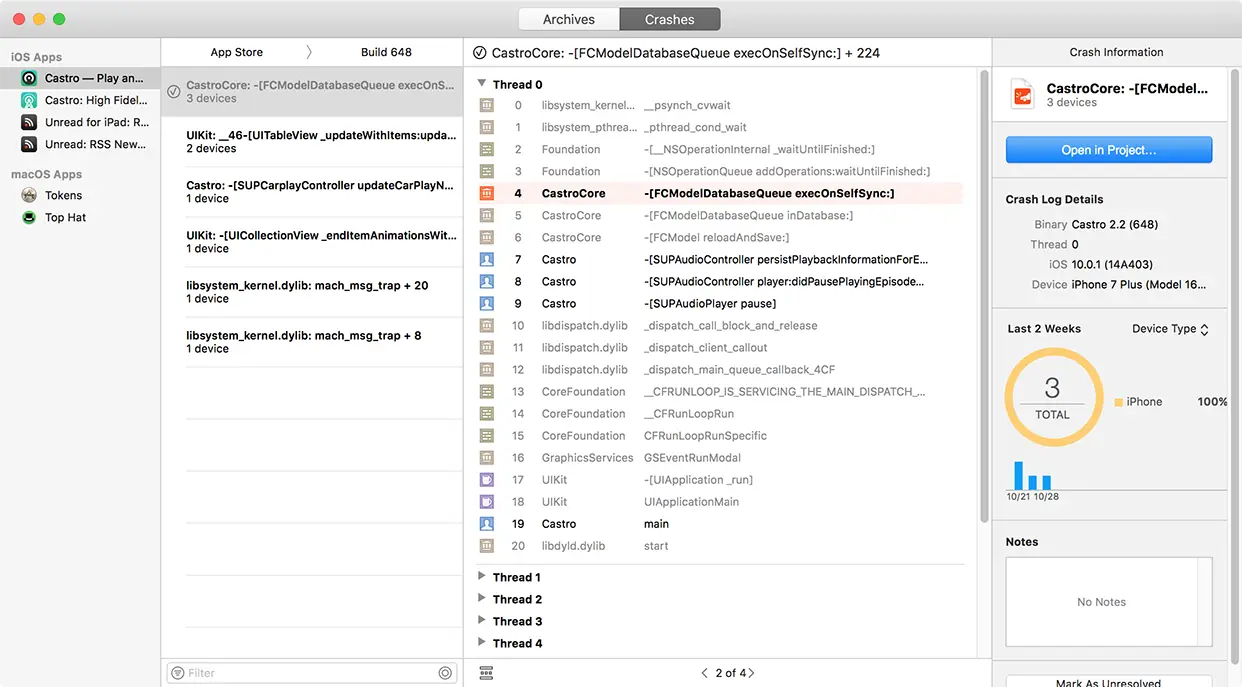Click the symbolicate icon below the thread list
The width and height of the screenshot is (1242, 687).
pyautogui.click(x=486, y=672)
